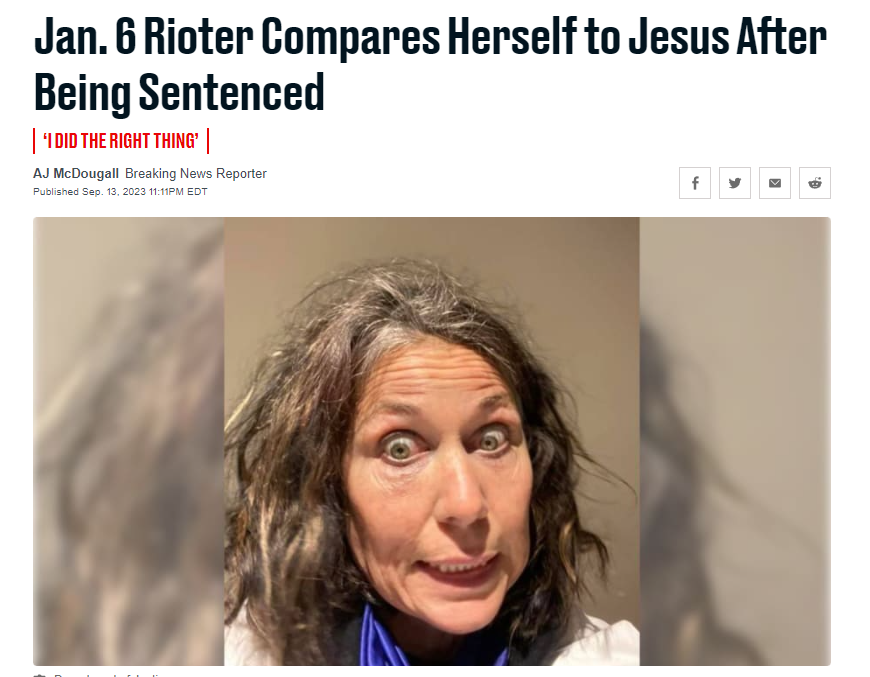Click the blurred left side of image

click(x=129, y=441)
